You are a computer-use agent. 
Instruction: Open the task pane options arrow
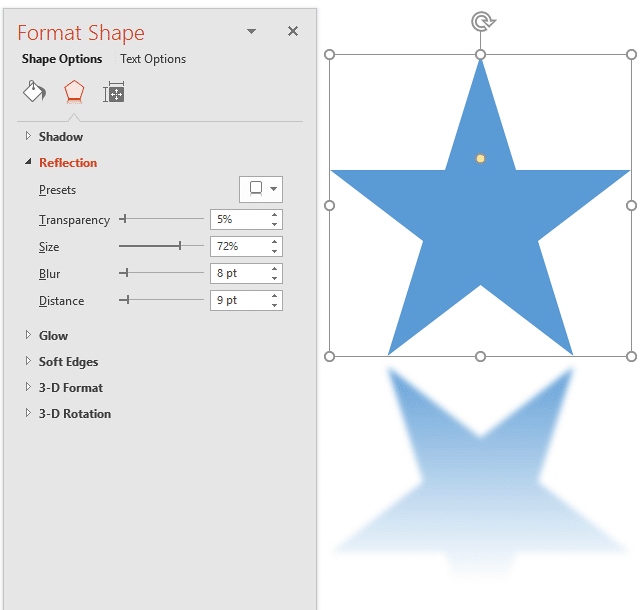point(251,32)
